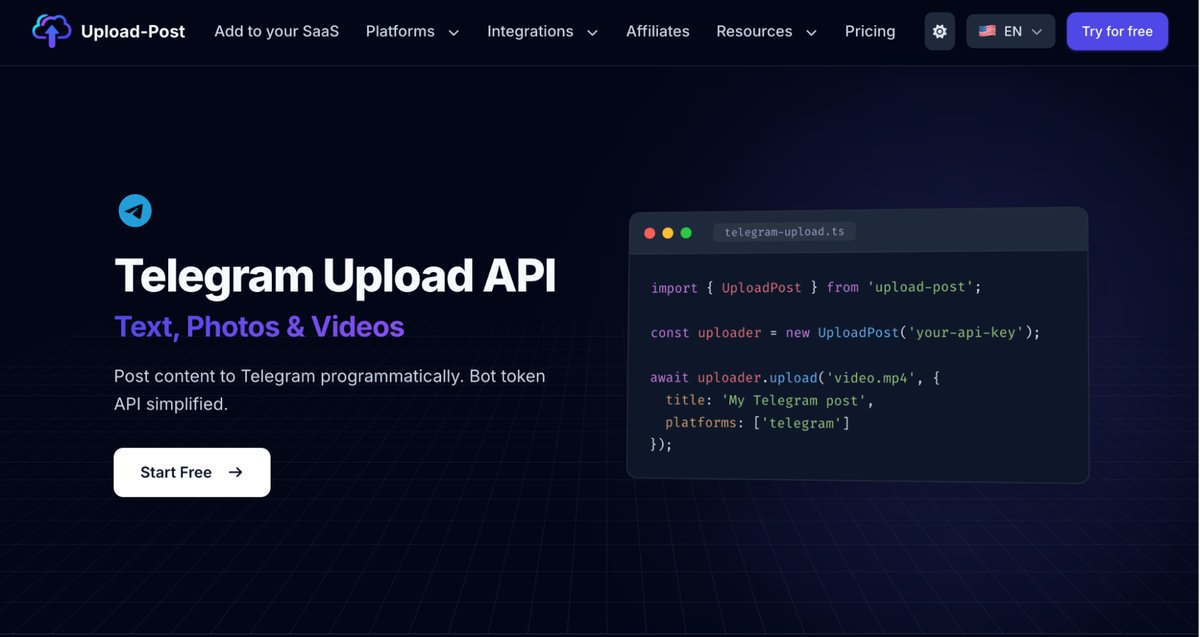Click the title: 'My Telegram post' line
The height and width of the screenshot is (637, 1200).
(x=770, y=400)
